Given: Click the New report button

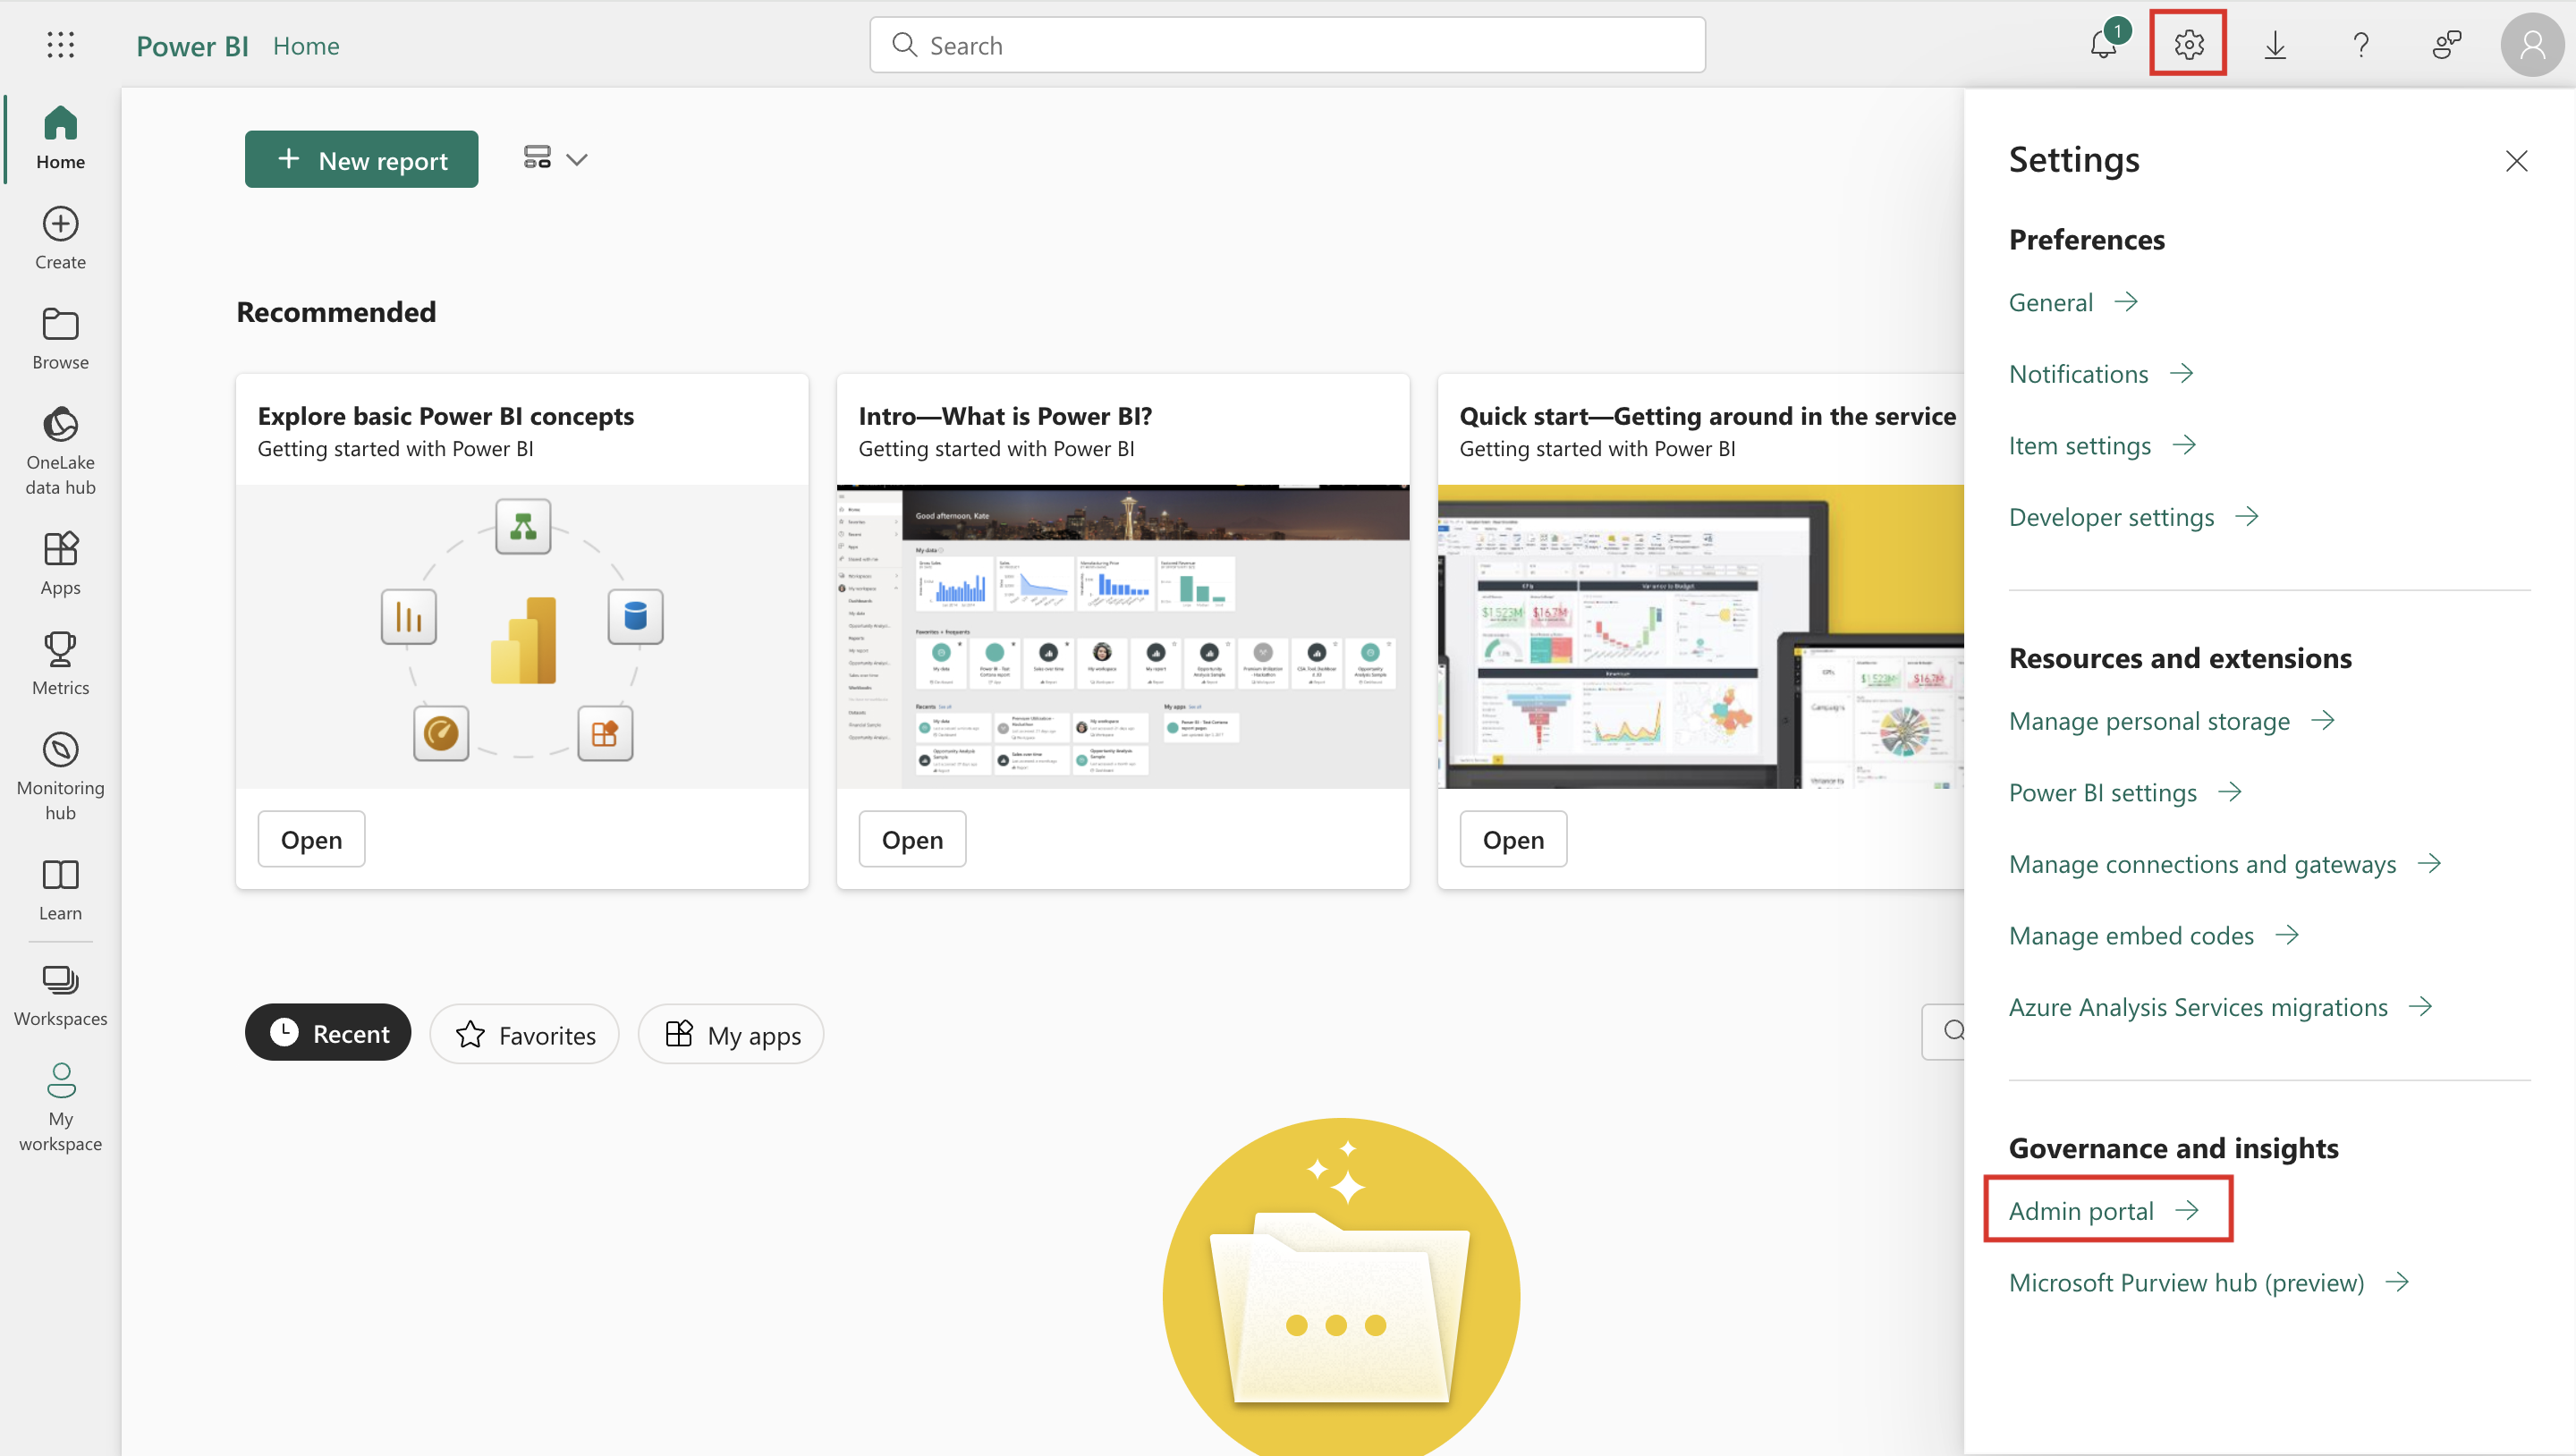Looking at the screenshot, I should 361,159.
